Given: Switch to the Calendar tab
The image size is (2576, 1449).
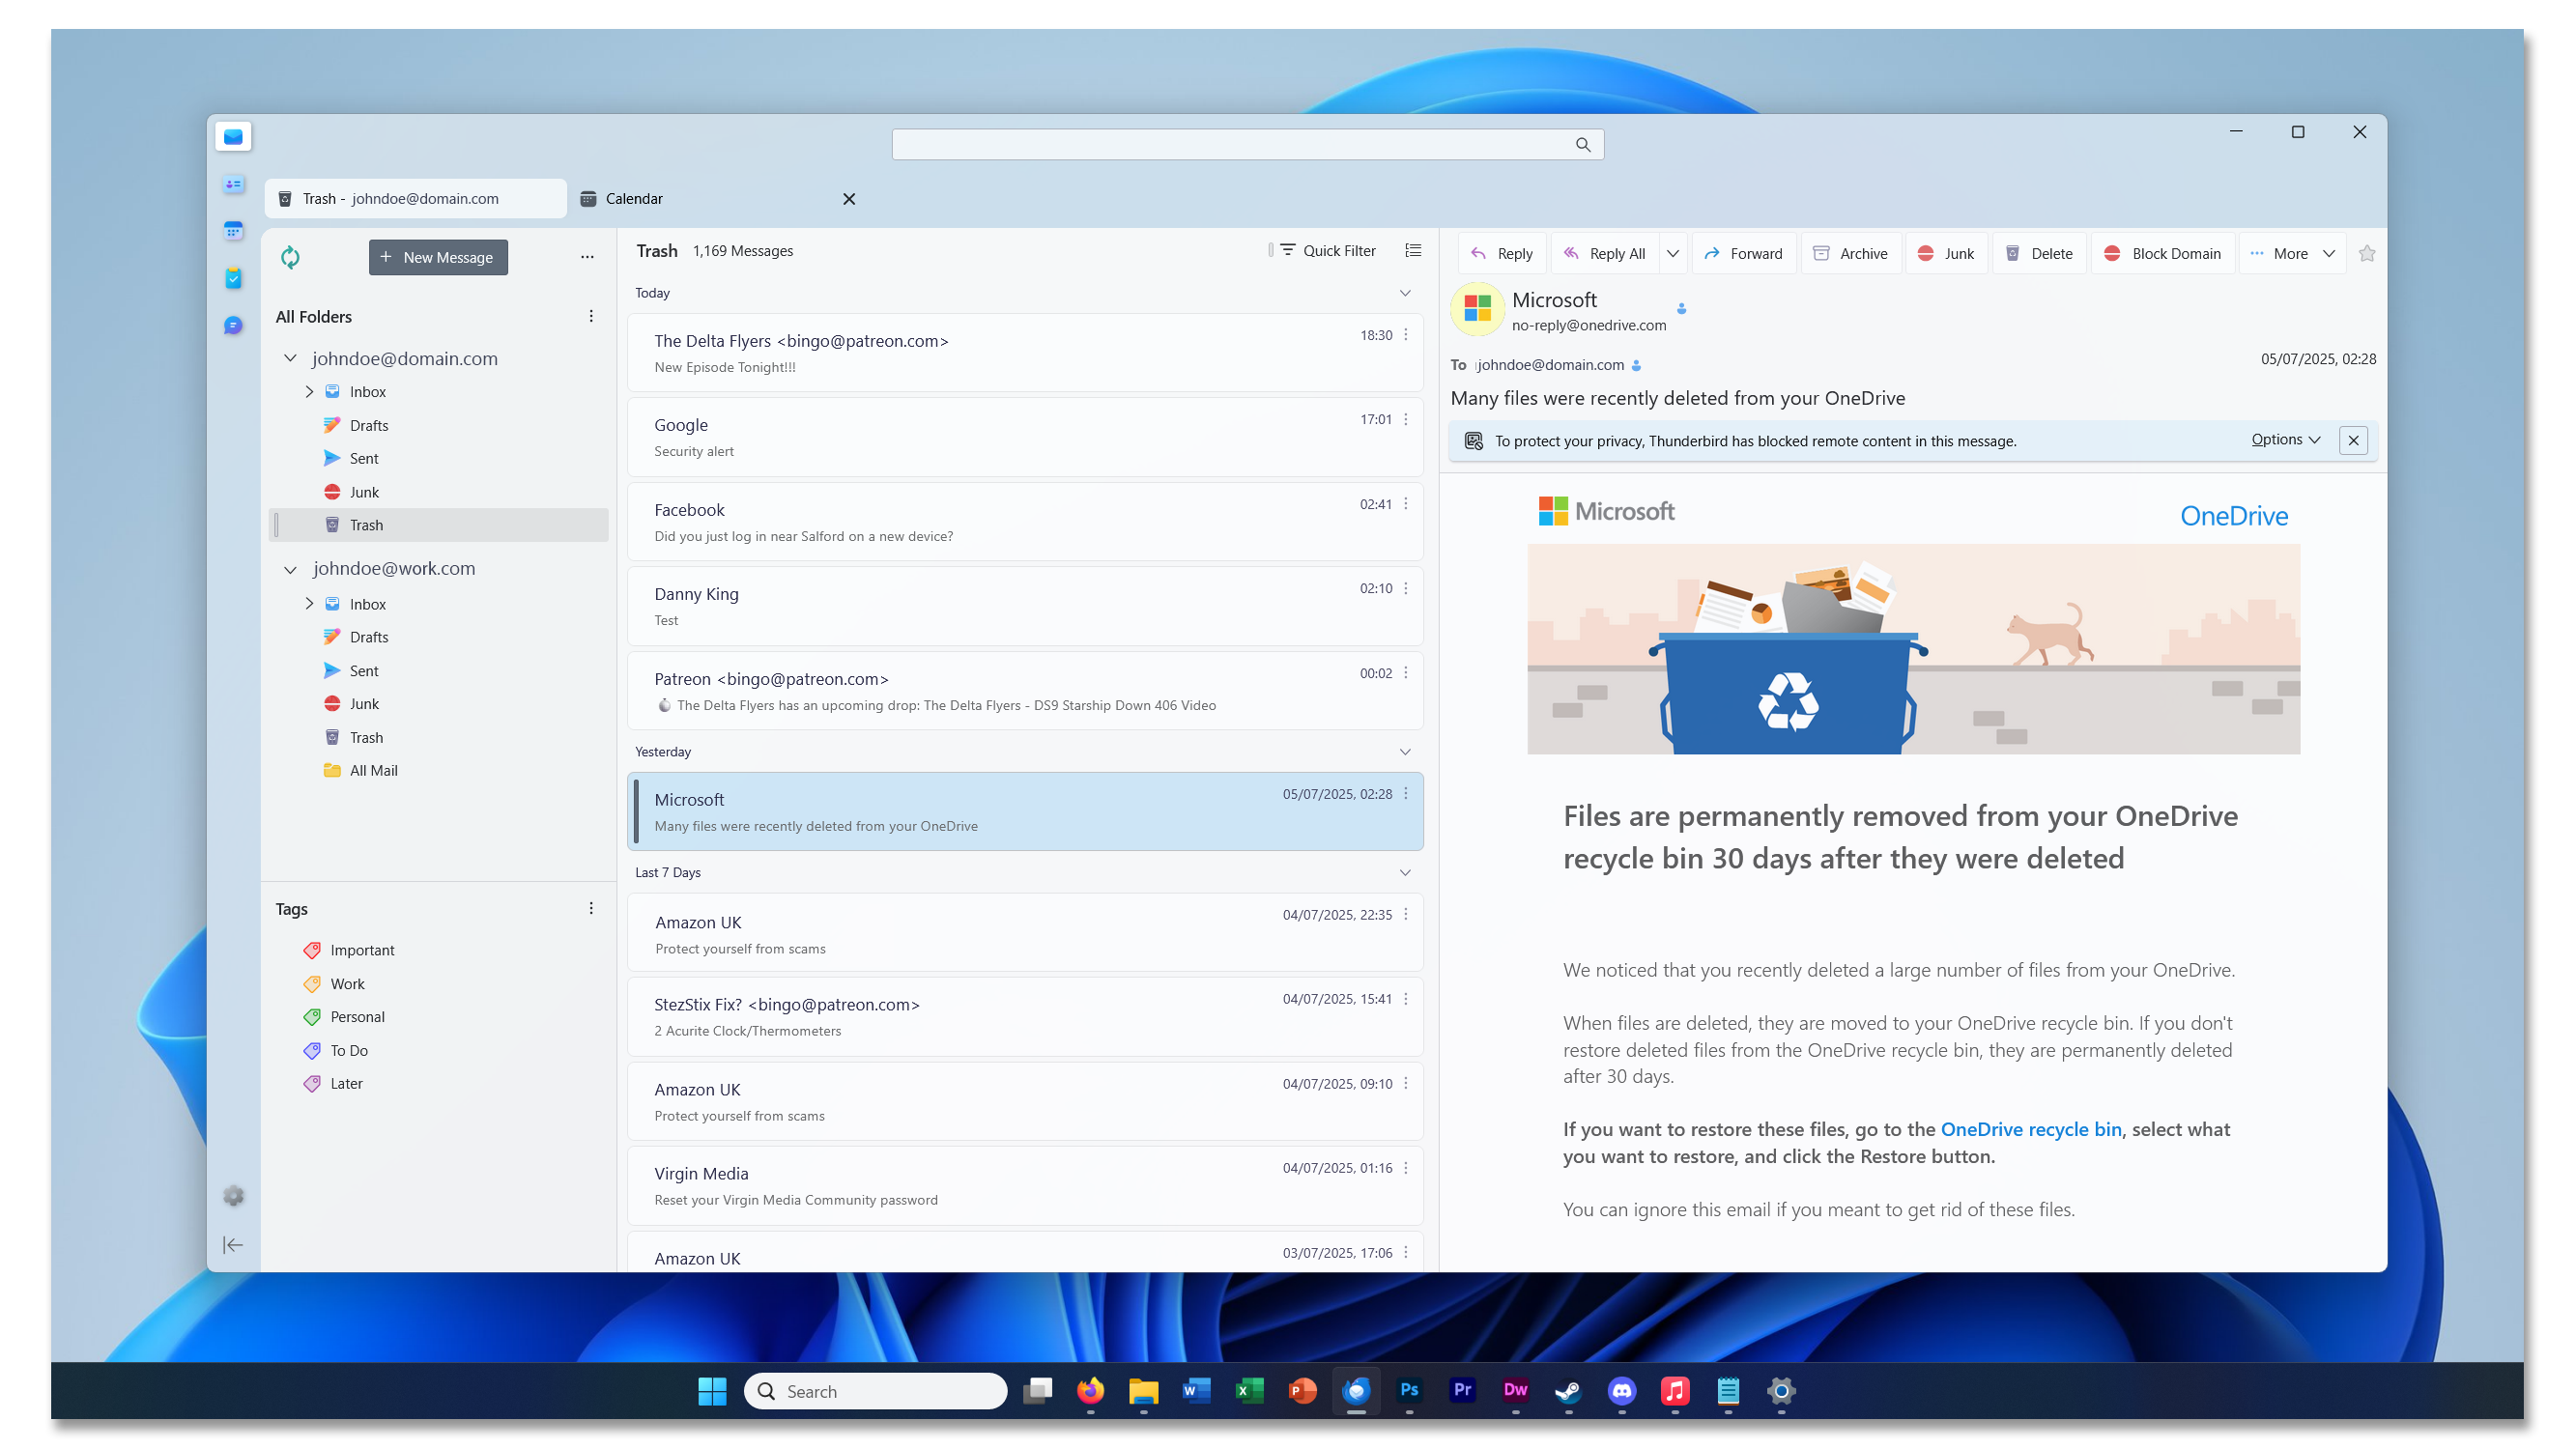Looking at the screenshot, I should pos(634,198).
